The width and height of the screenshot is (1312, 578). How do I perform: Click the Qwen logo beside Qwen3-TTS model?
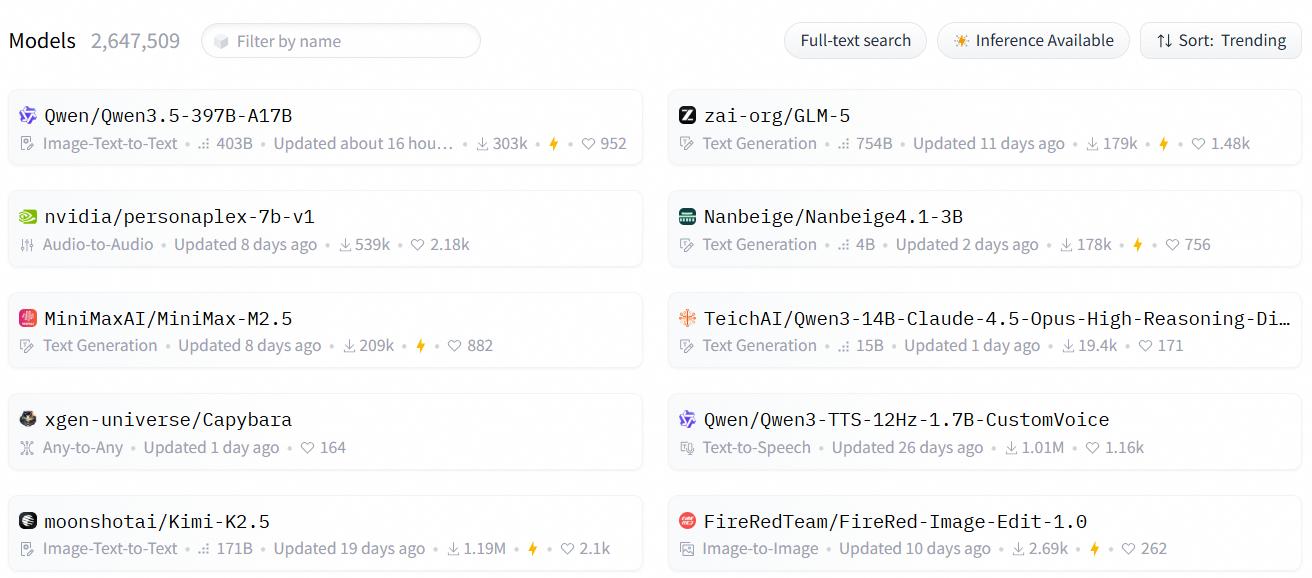[687, 420]
